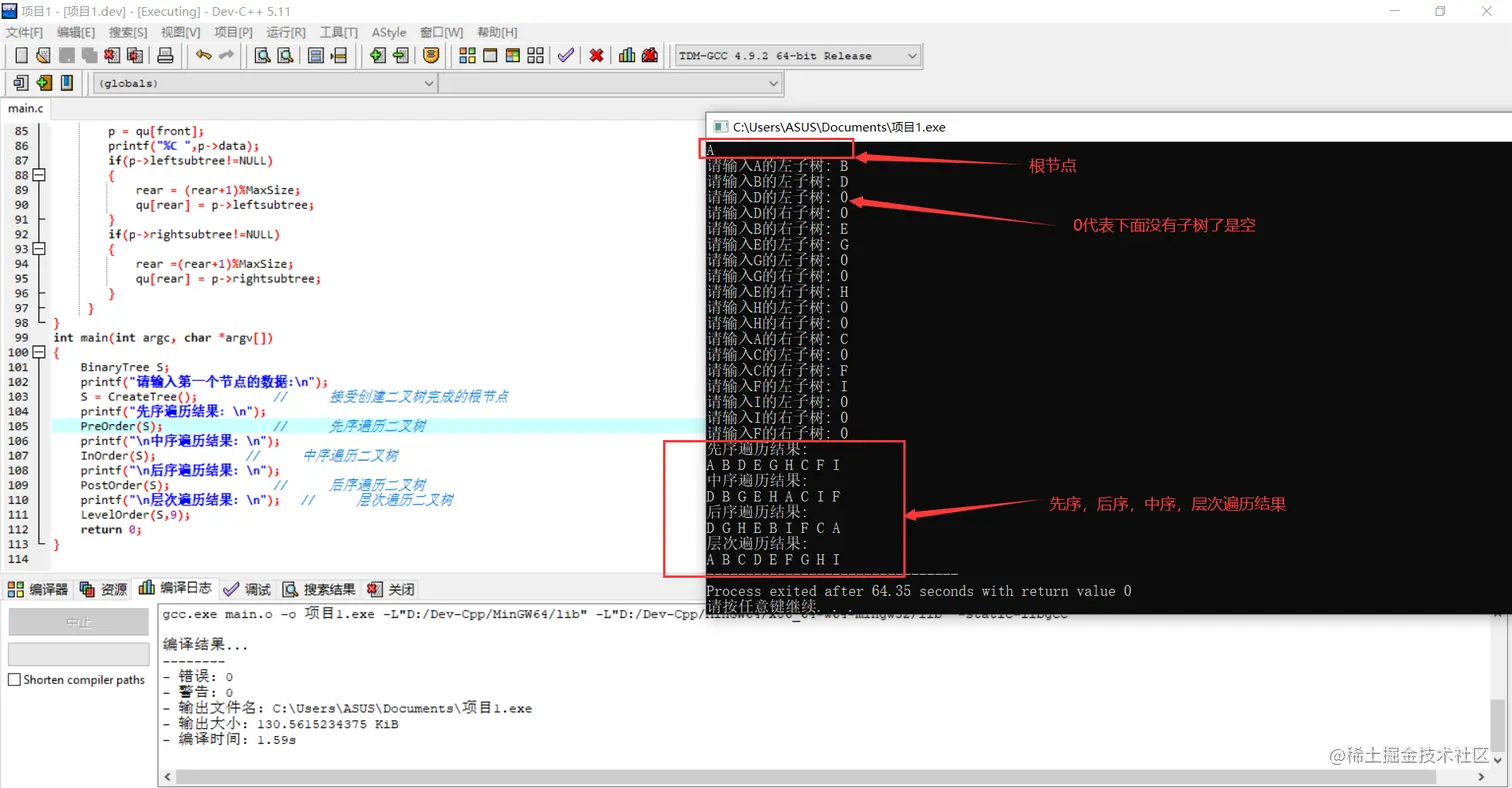
Task: Open the 工具[T] menu
Action: pyautogui.click(x=338, y=32)
